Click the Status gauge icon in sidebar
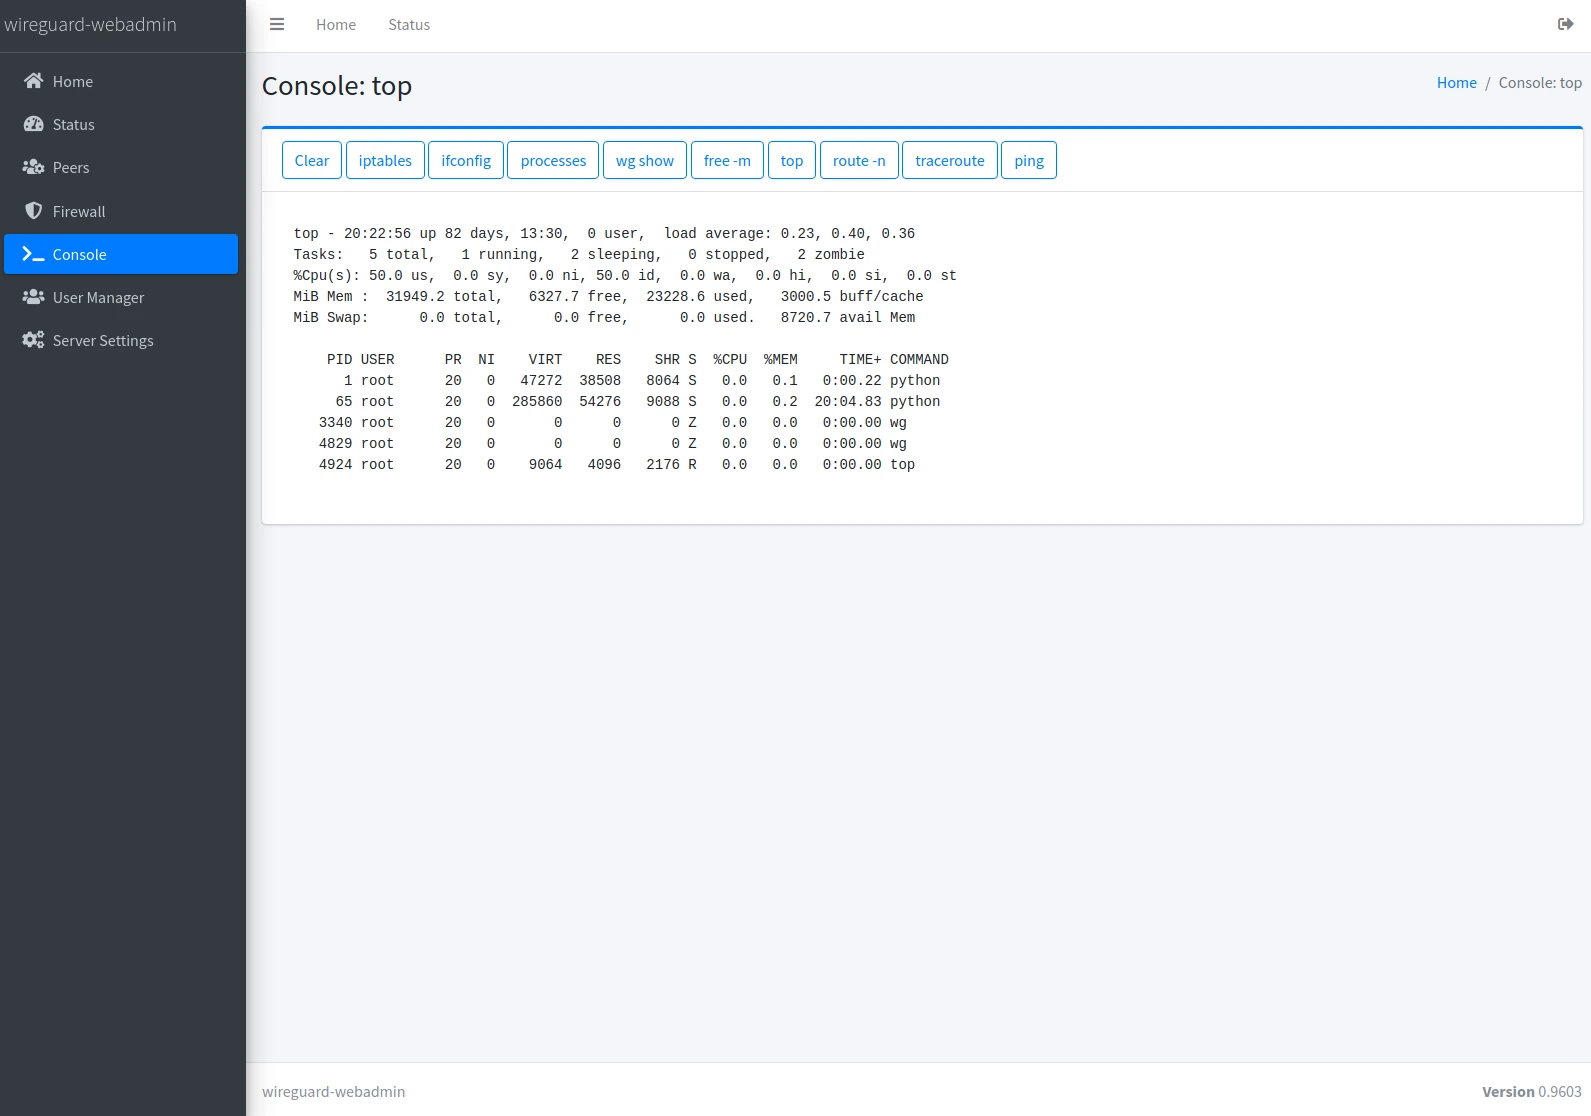Screen dimensions: 1591x1116 [33, 124]
